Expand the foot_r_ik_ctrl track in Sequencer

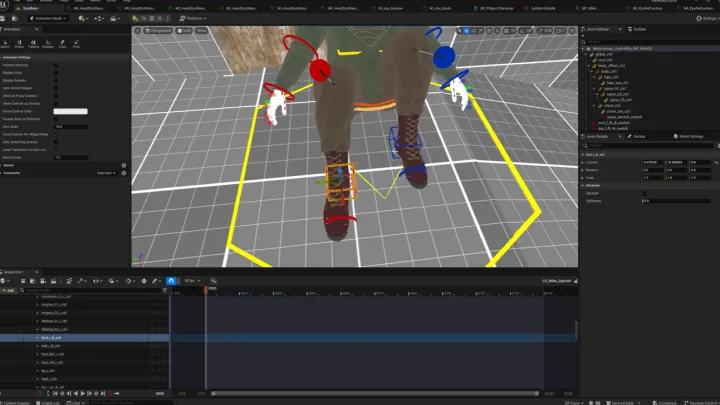(38, 338)
